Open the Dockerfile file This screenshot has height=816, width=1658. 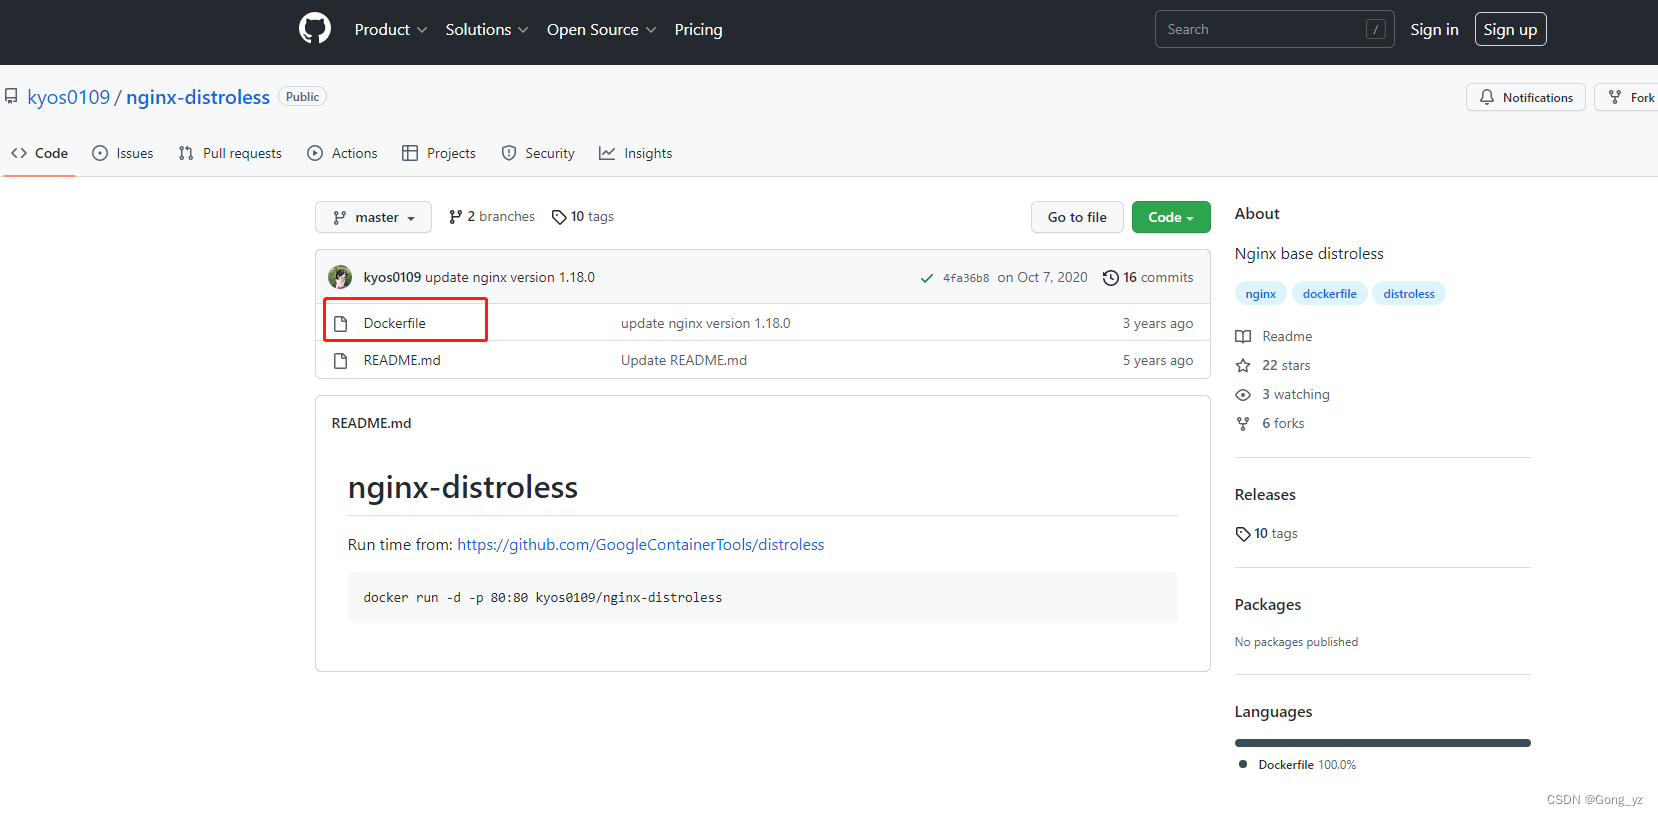[395, 323]
